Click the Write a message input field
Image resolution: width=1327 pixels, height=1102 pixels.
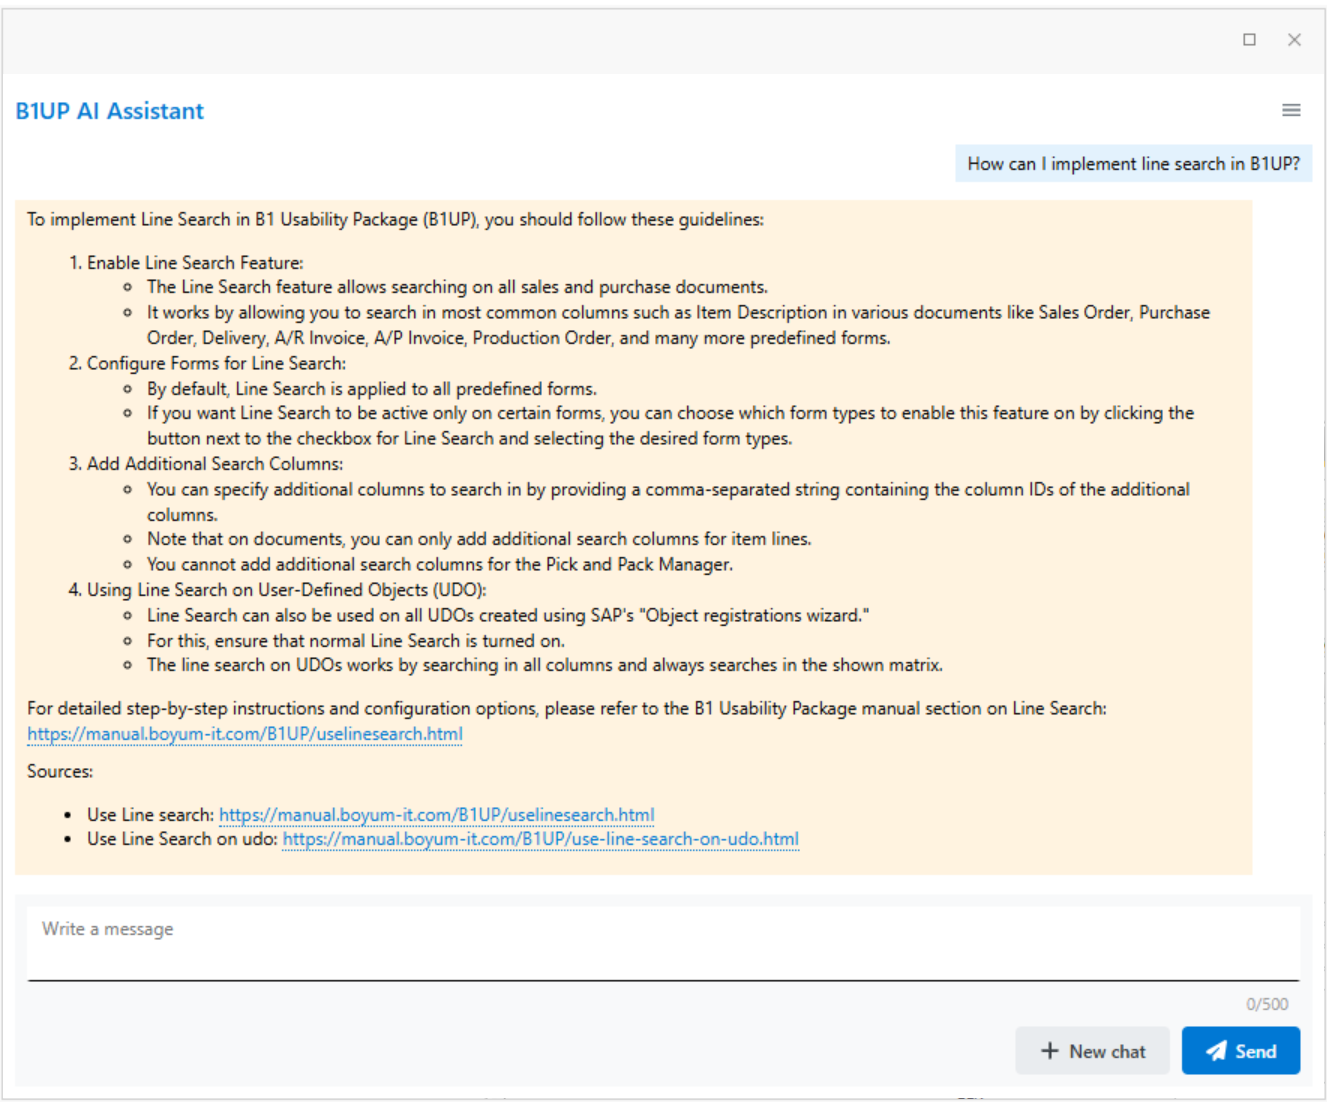[x=662, y=942]
